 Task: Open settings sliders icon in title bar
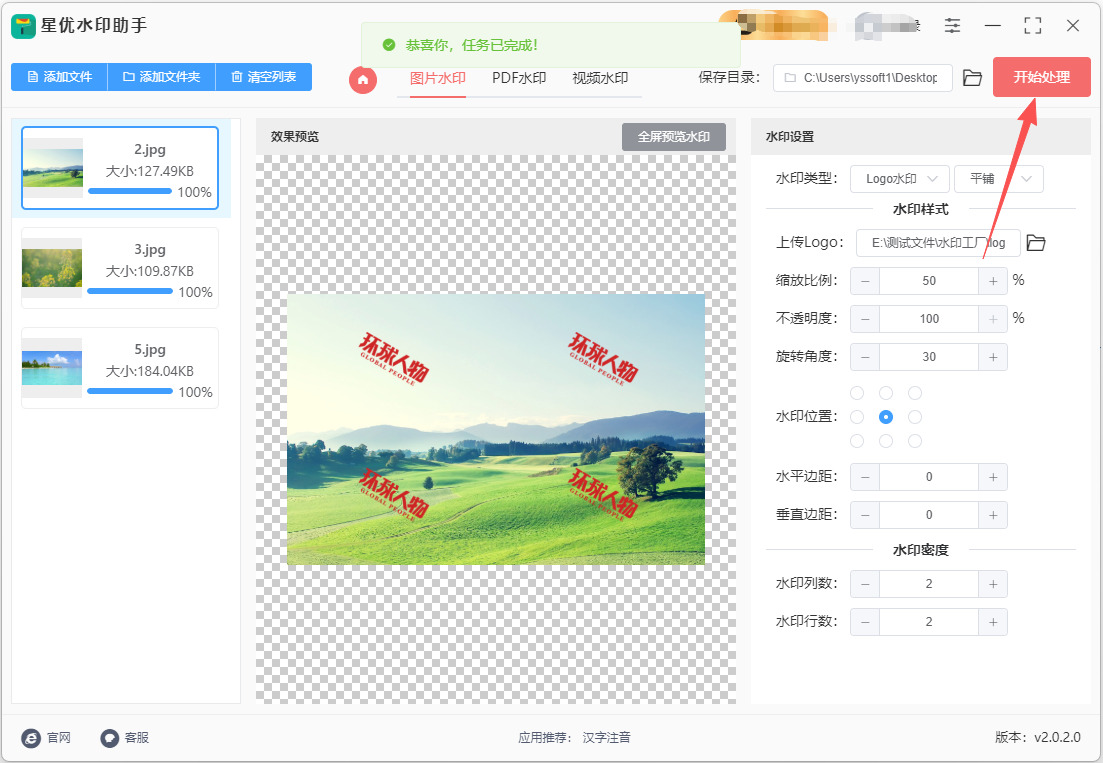point(953,26)
